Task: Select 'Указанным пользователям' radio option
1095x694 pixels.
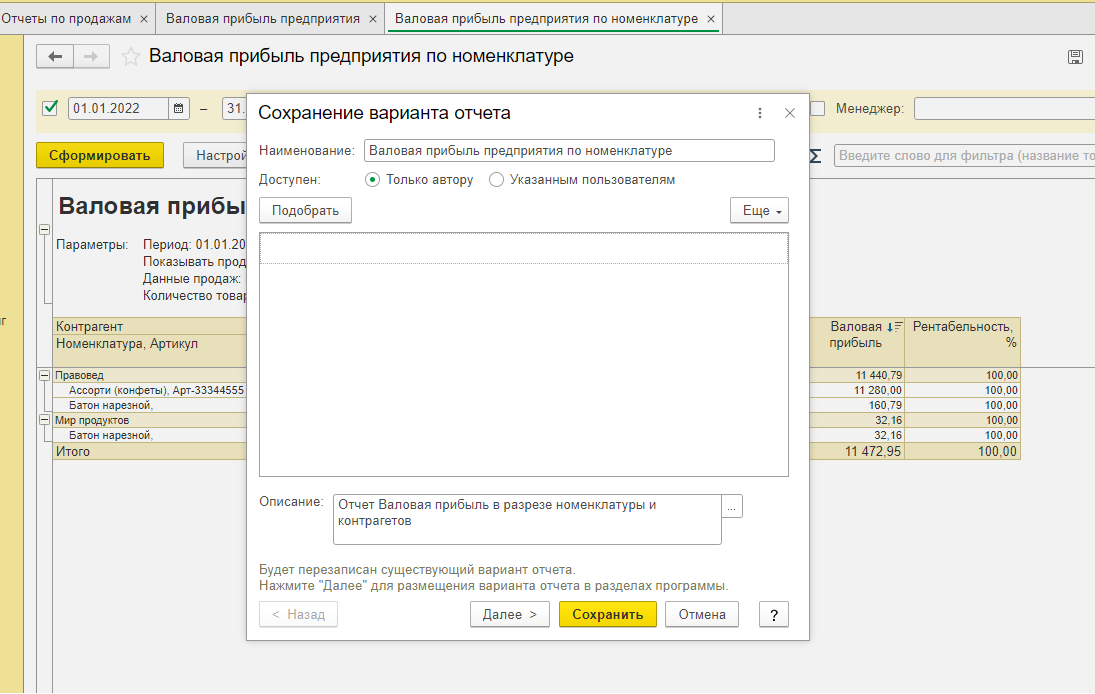Action: click(x=496, y=180)
